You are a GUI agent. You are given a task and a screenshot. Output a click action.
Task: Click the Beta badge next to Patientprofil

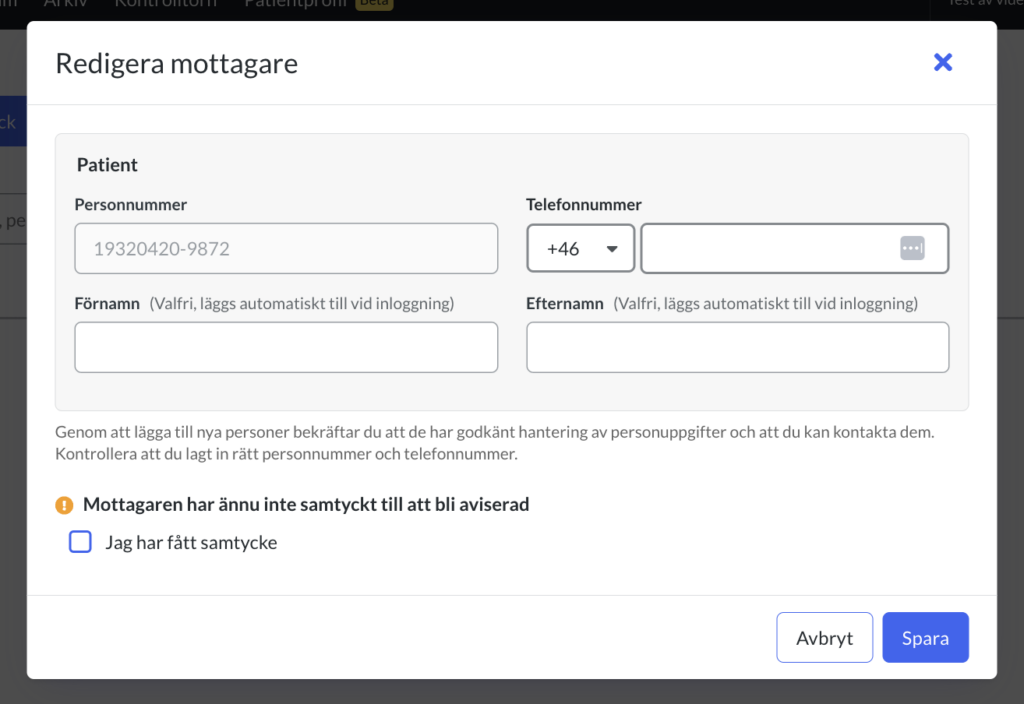(374, 4)
